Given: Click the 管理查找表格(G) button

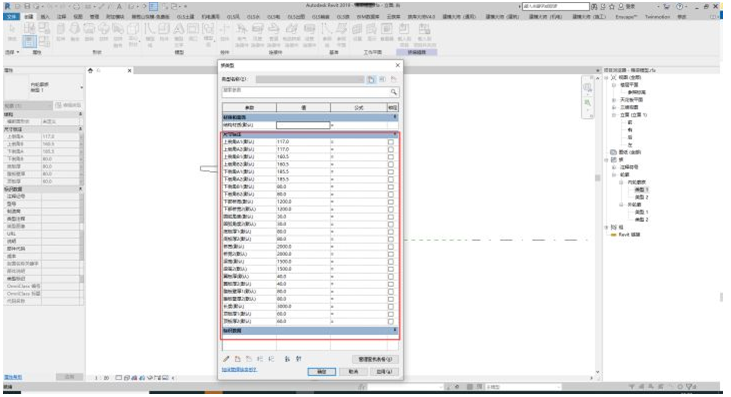Looking at the screenshot, I should coord(375,359).
